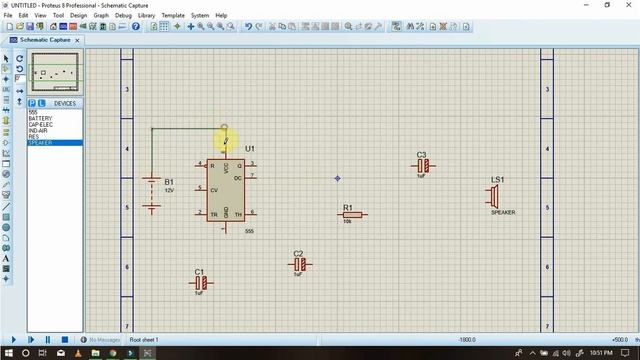
Task: Open the File menu
Action: point(8,16)
